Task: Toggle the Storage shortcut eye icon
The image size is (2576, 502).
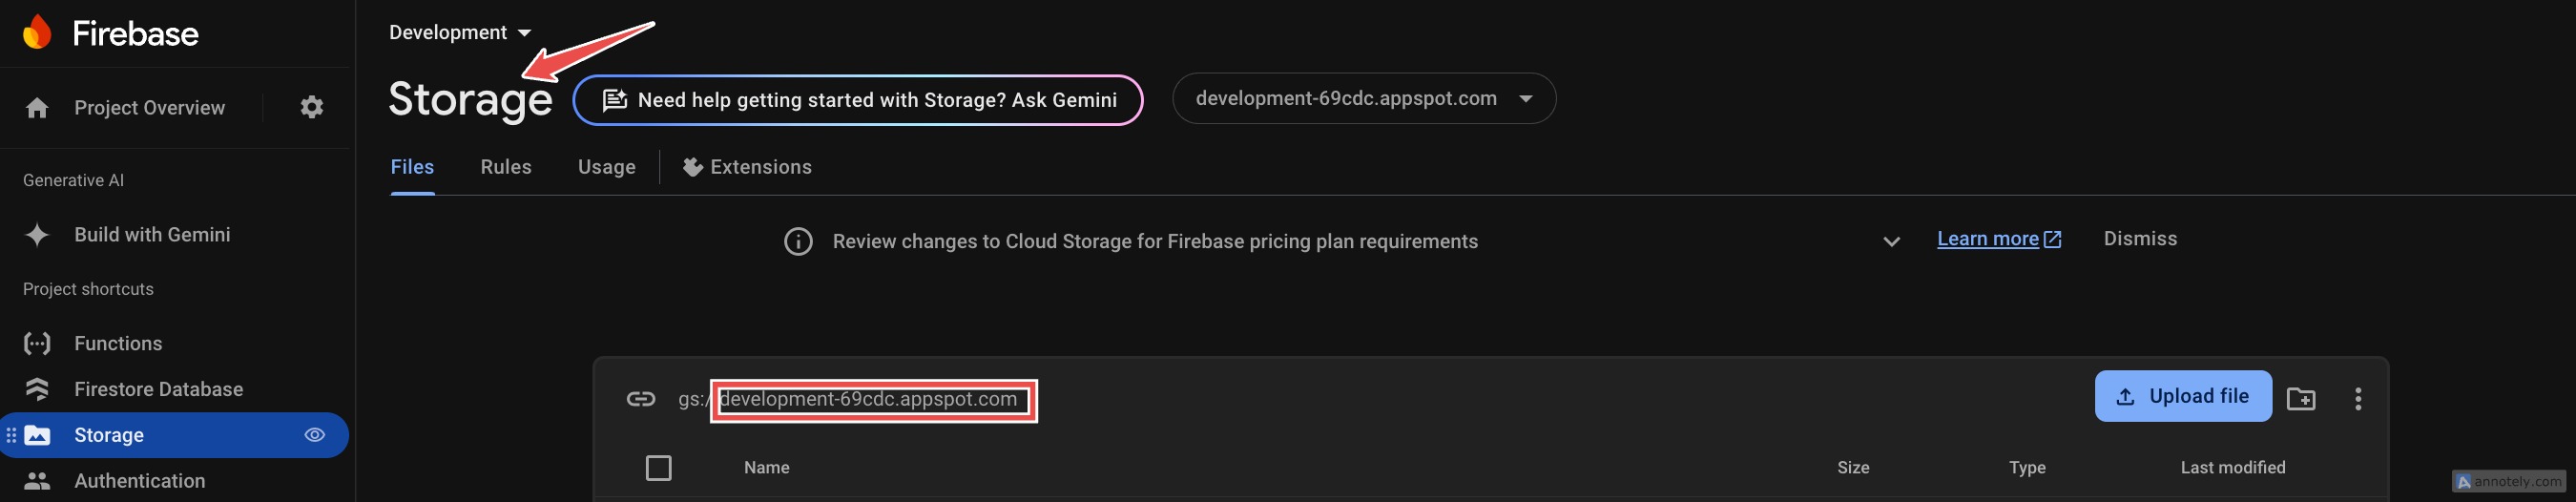Action: (315, 435)
